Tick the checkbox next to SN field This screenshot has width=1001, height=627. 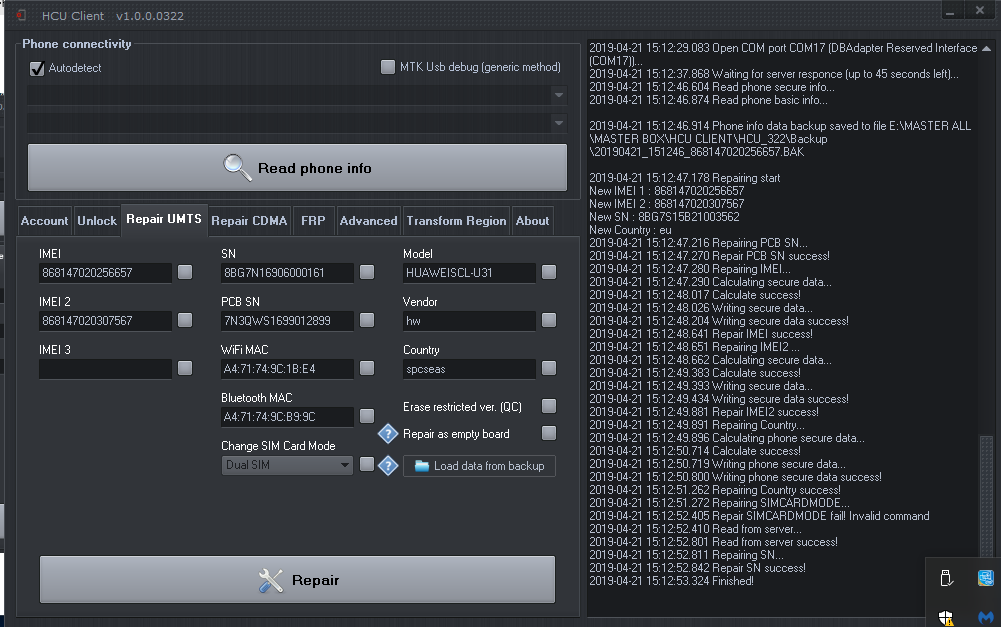coord(367,272)
